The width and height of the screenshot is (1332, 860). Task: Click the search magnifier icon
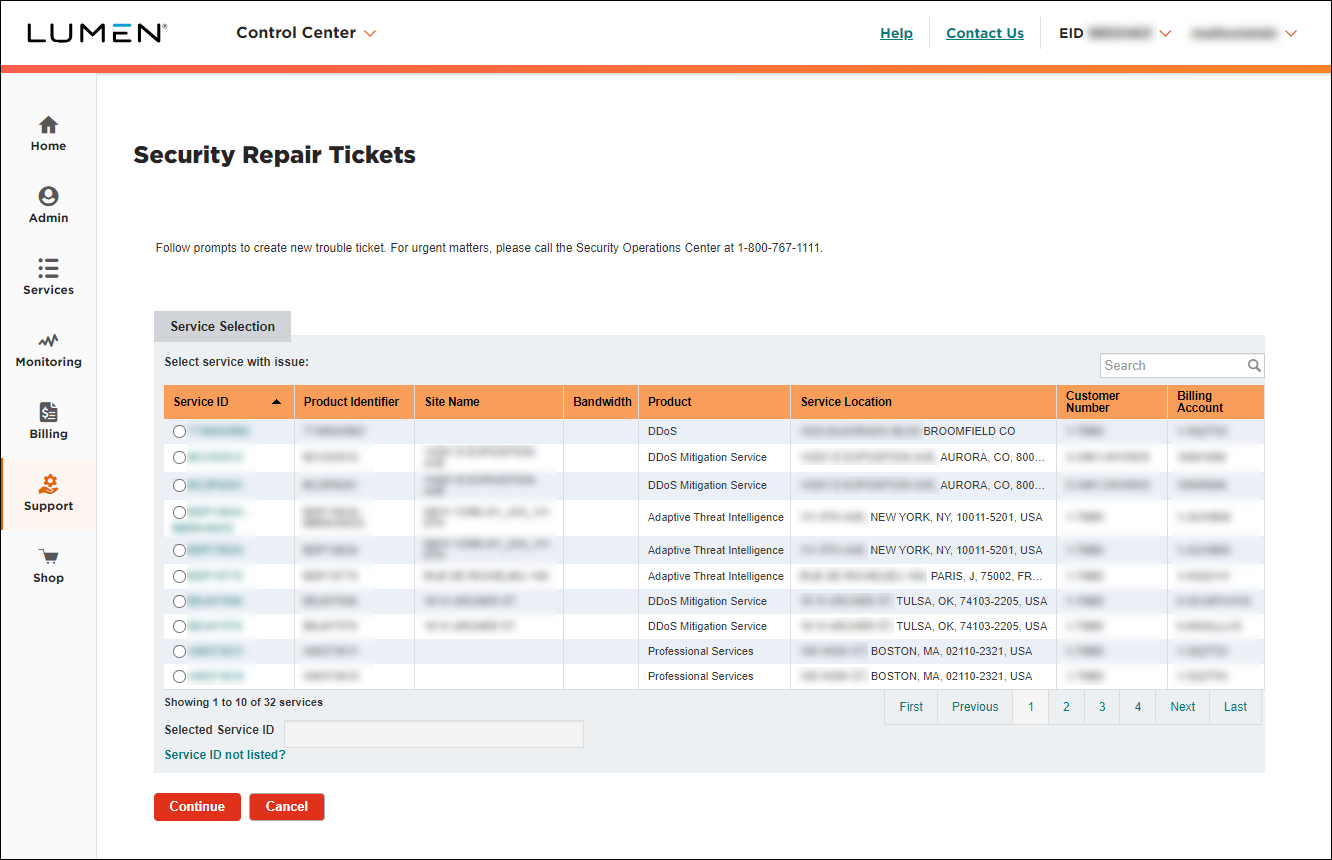(x=1254, y=366)
